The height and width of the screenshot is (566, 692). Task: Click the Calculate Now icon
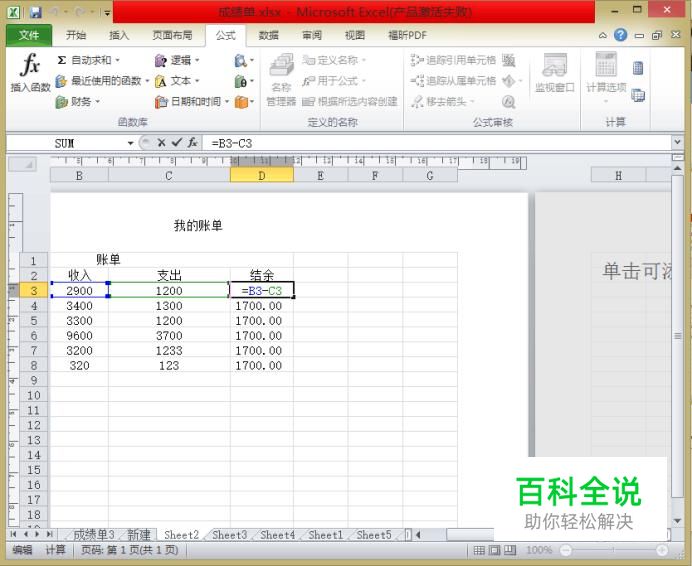(638, 68)
